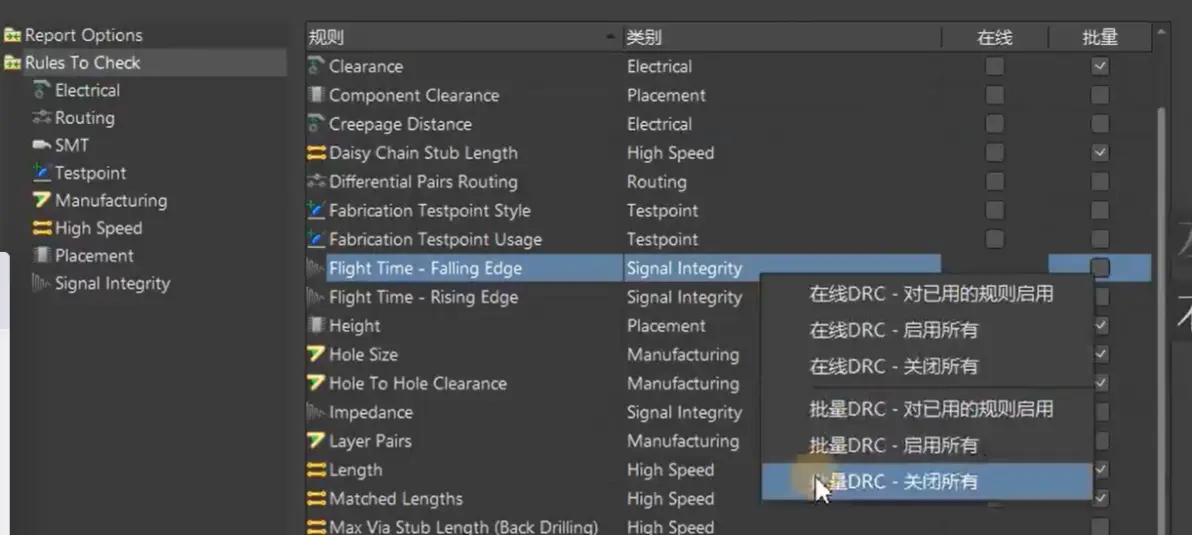Click the Placement icon in left tree
The image size is (1192, 535).
[x=42, y=256]
